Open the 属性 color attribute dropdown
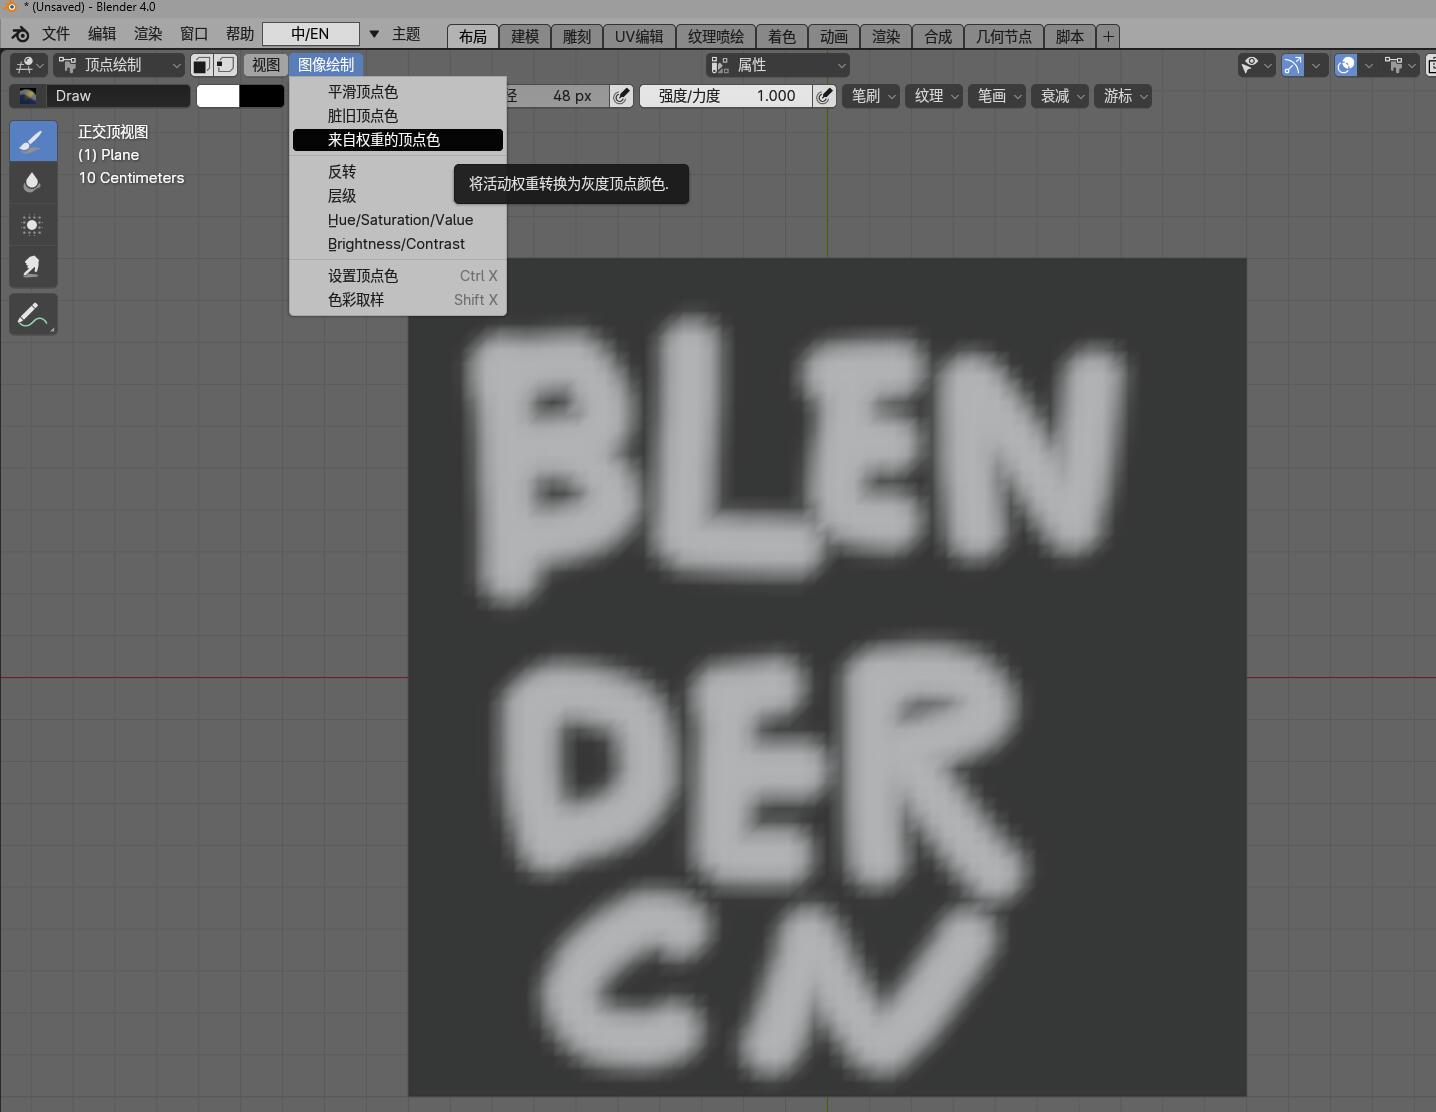The image size is (1436, 1112). (778, 65)
